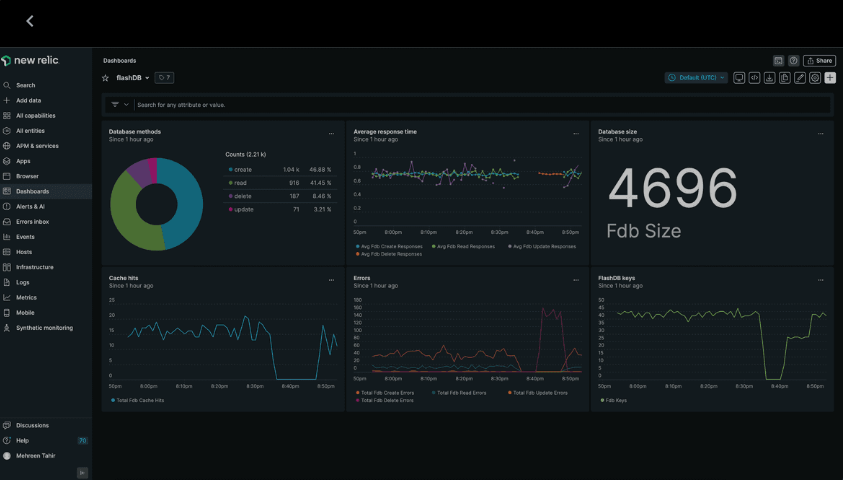
Task: Click the help question mark icon
Action: (x=794, y=61)
